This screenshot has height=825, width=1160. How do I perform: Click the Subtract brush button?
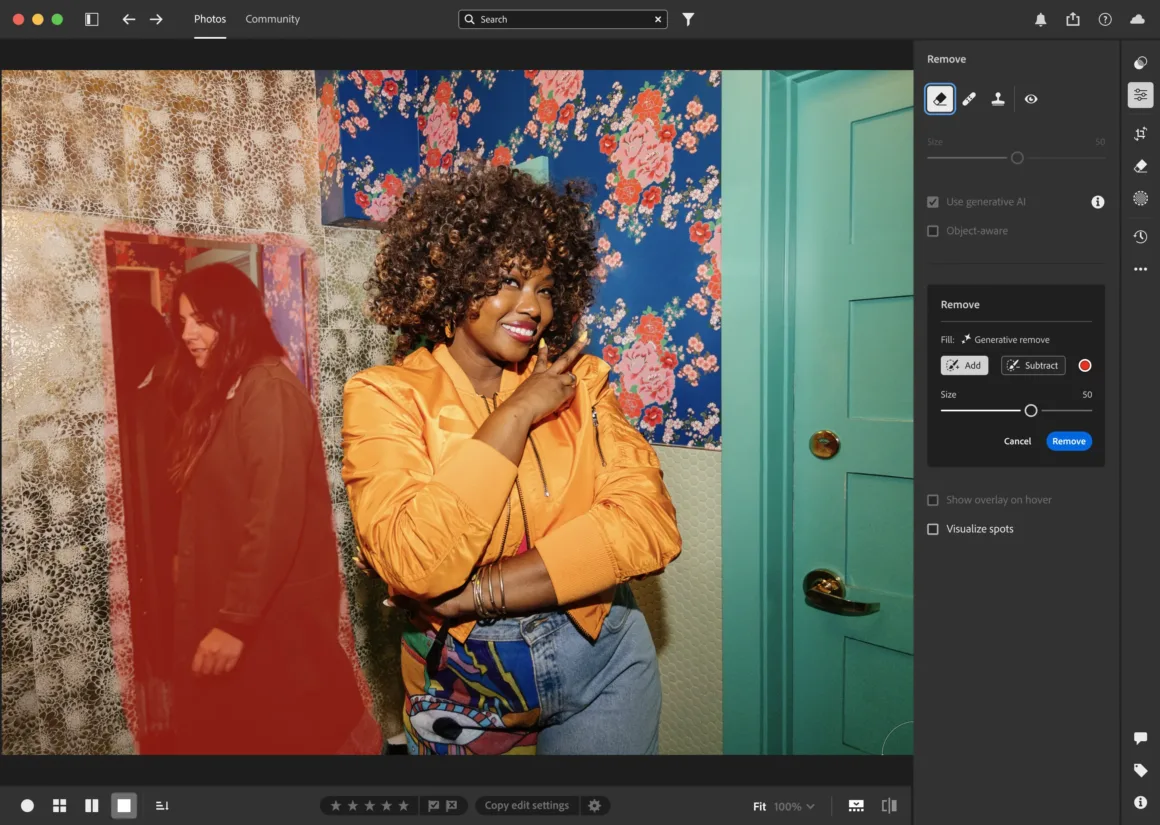1033,366
